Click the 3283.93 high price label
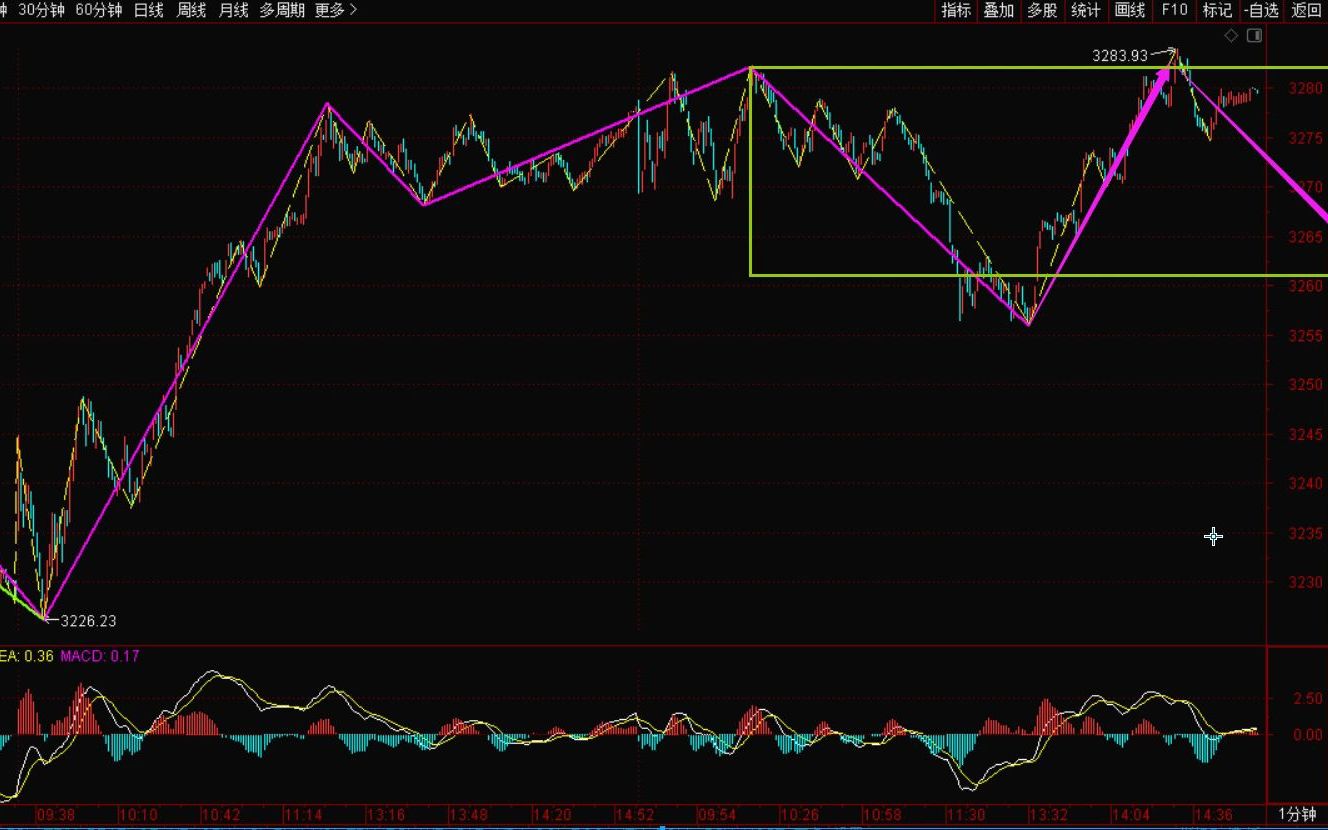This screenshot has height=830, width=1328. (1120, 56)
